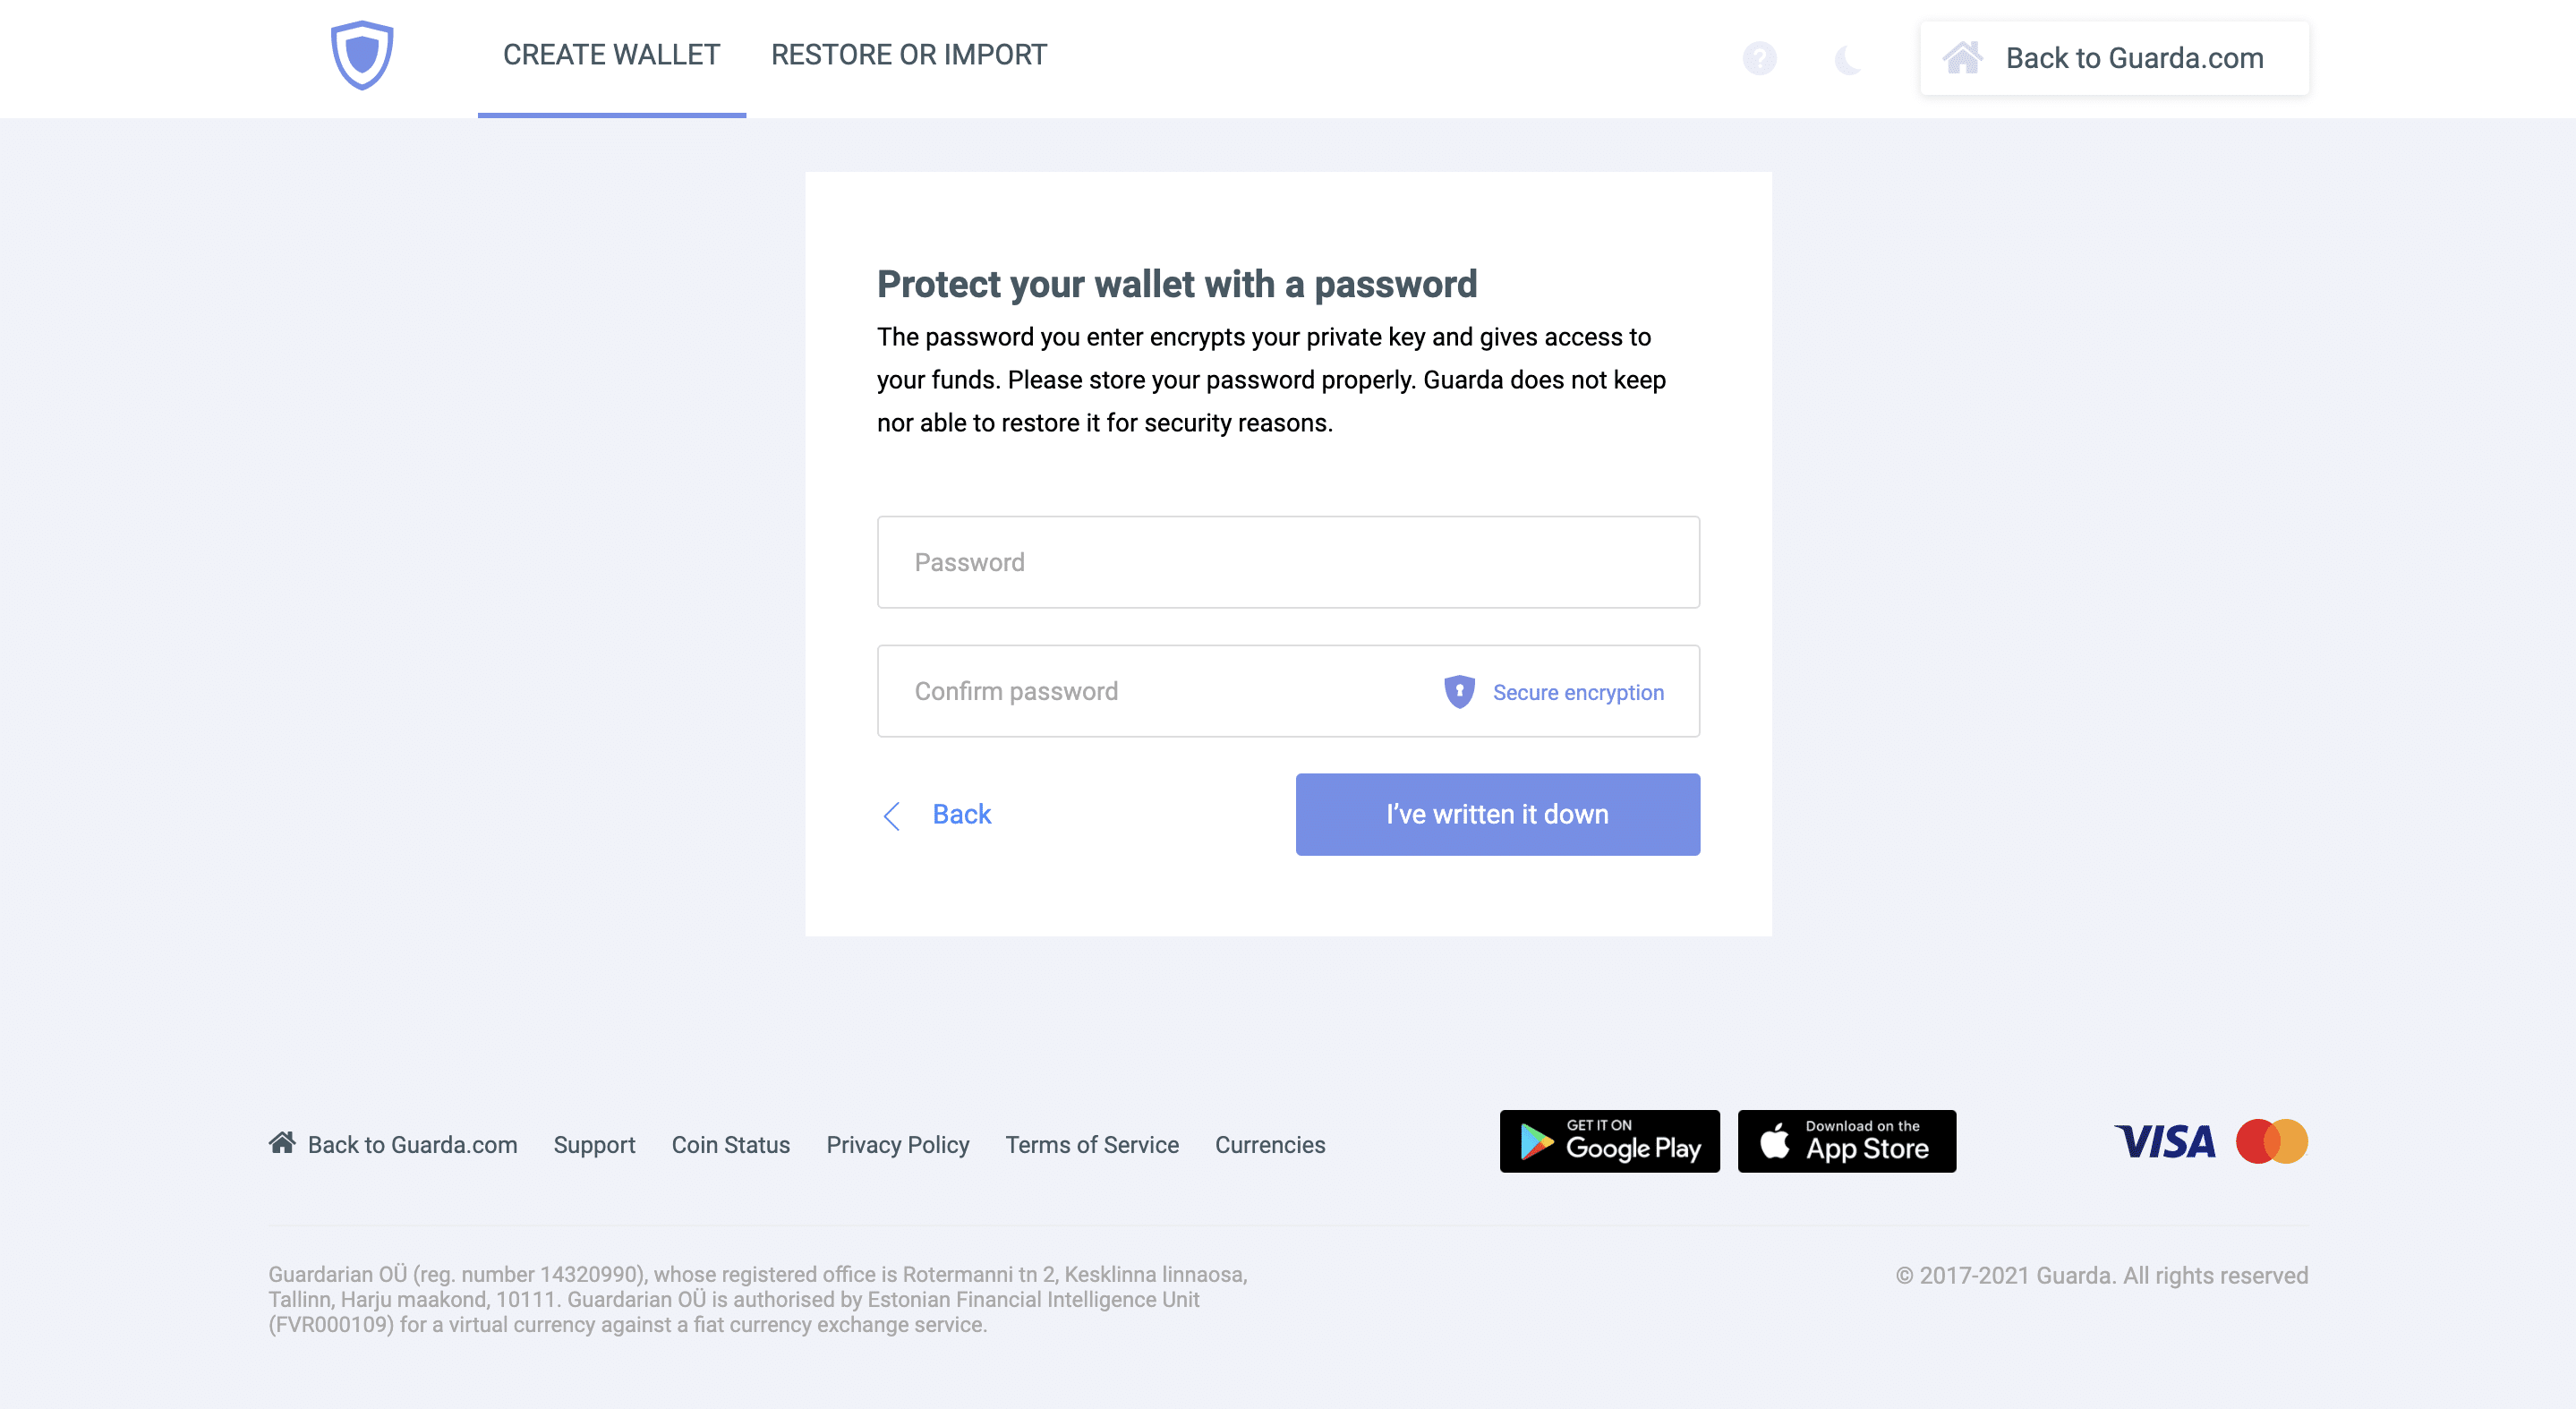Screen dimensions: 2576x1409
Task: Click the Coin Status footer link
Action: 730,1145
